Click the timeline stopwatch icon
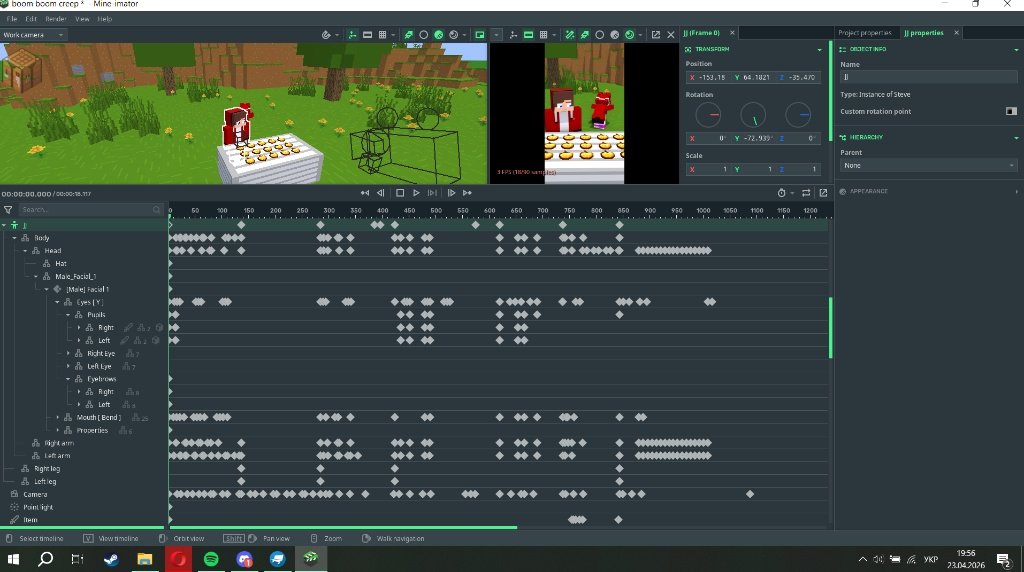 pos(781,193)
